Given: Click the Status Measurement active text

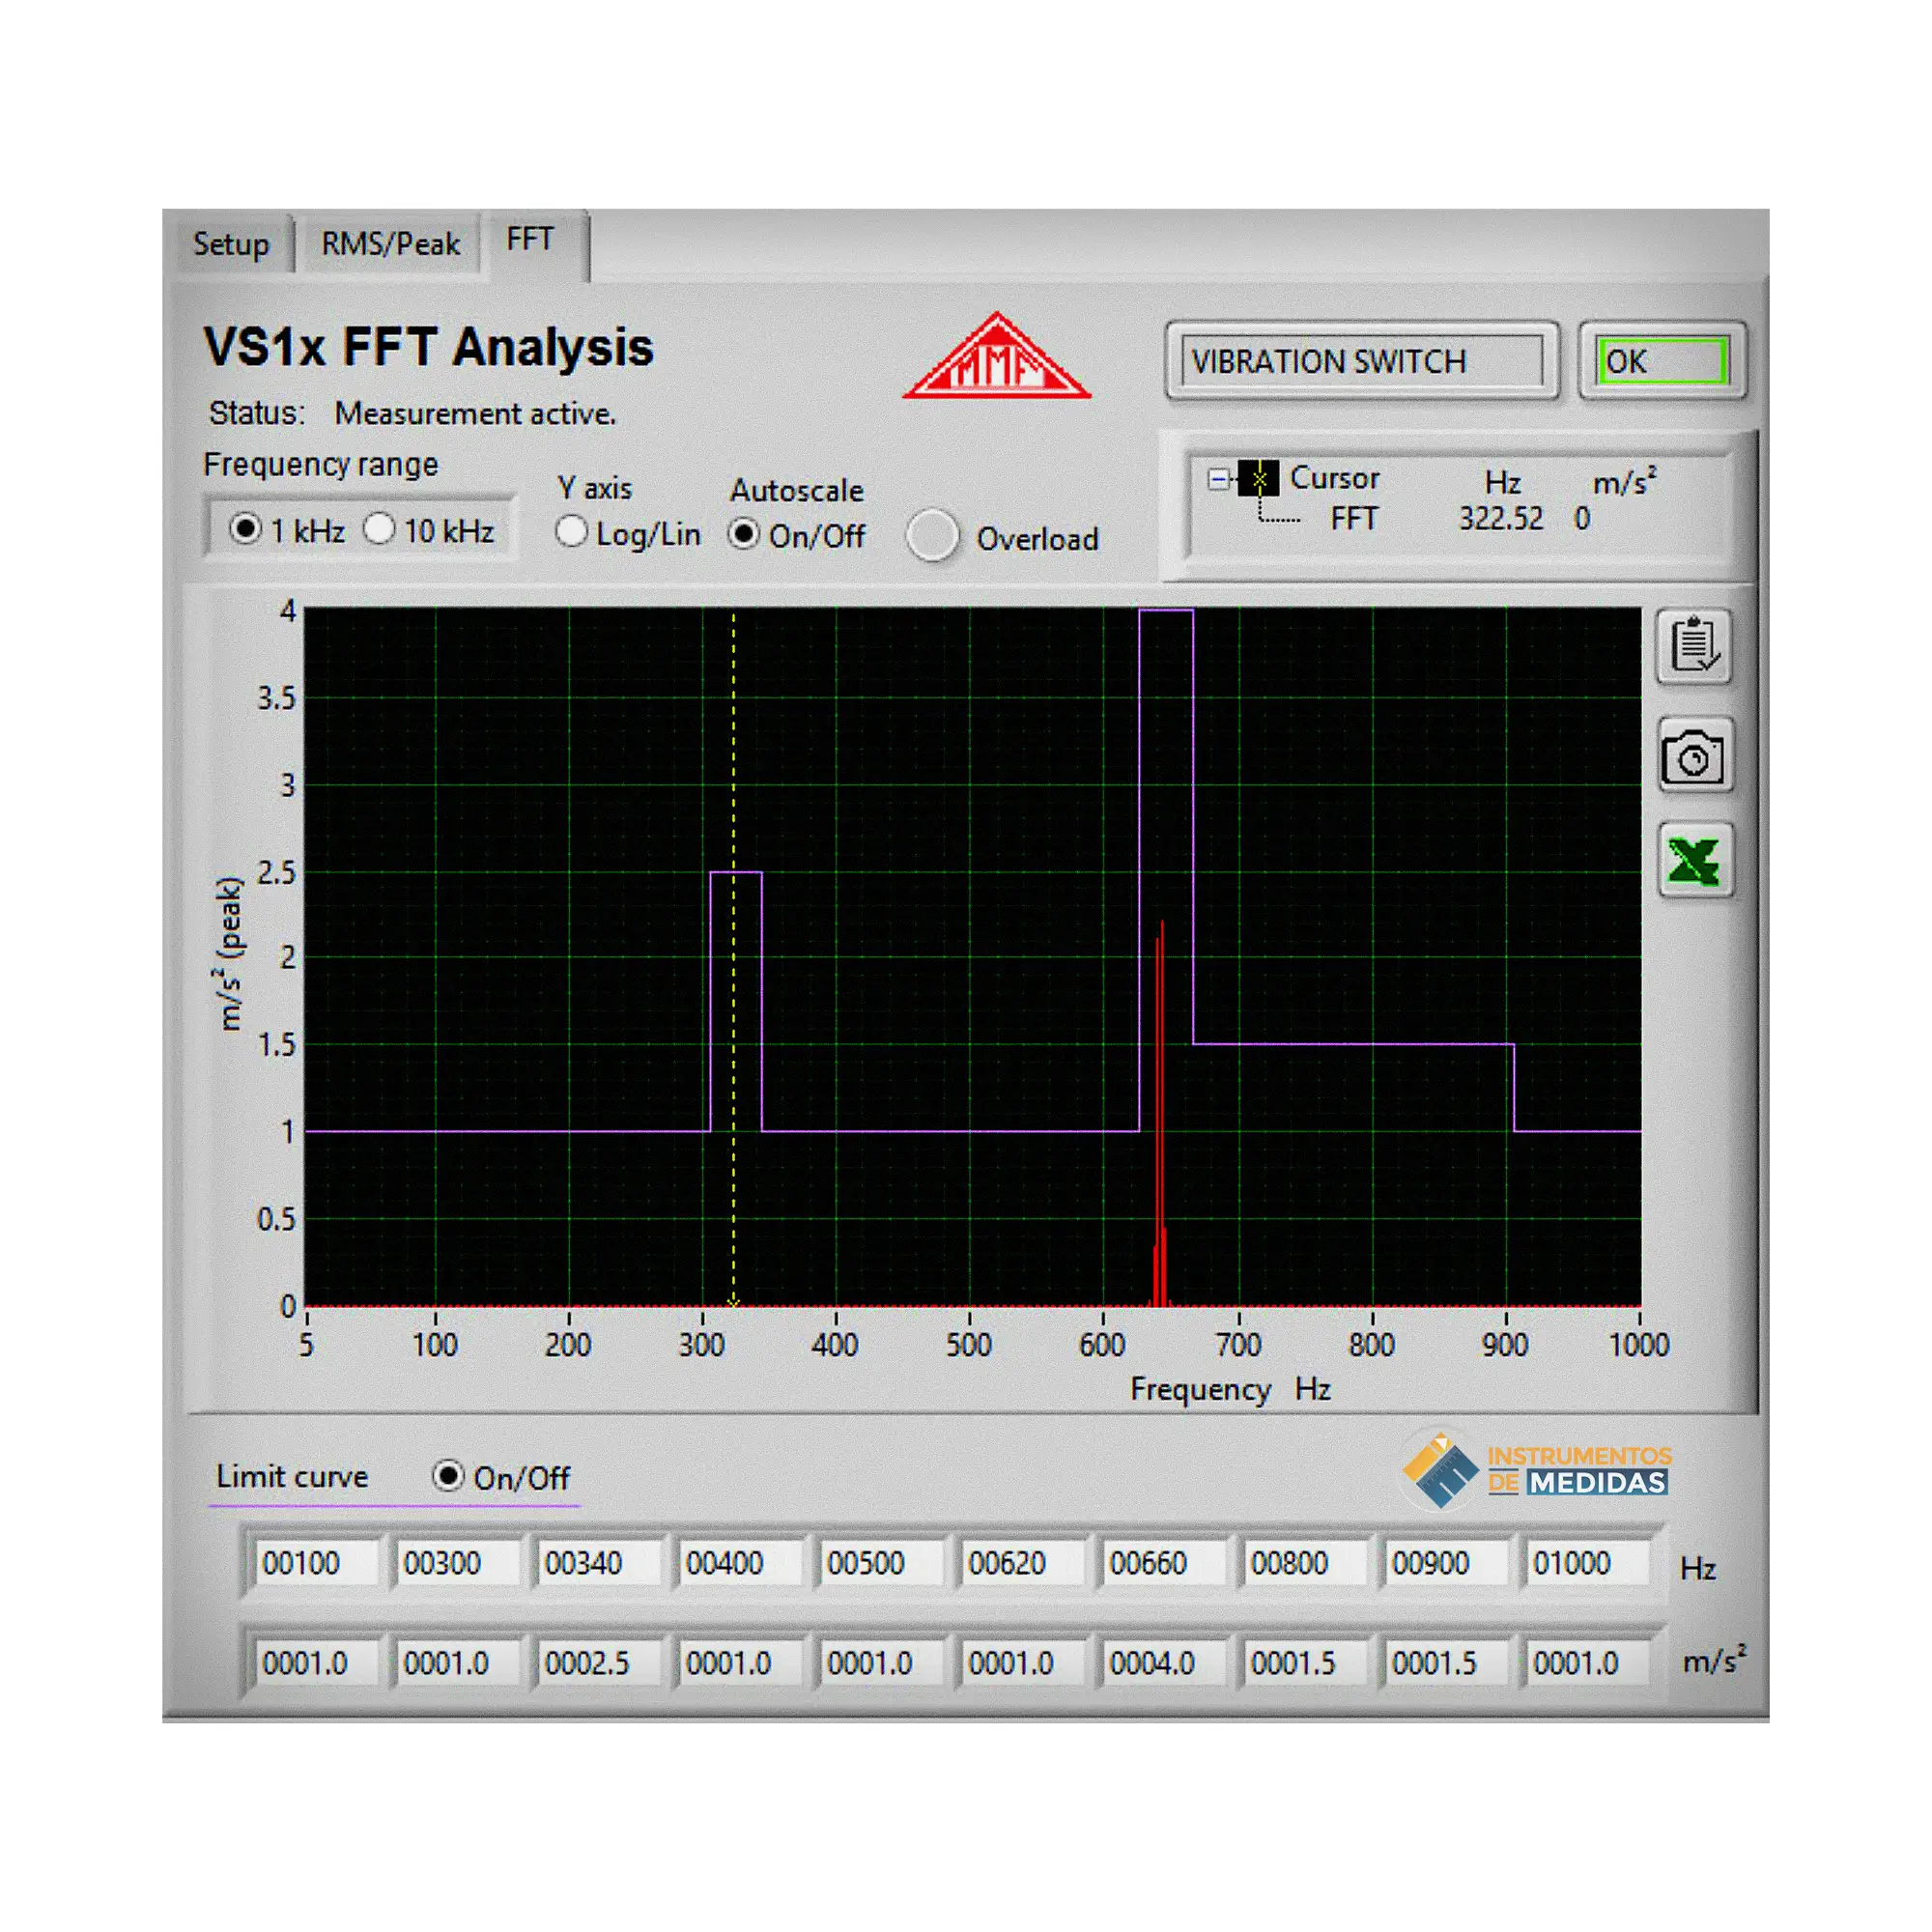Looking at the screenshot, I should 412,413.
